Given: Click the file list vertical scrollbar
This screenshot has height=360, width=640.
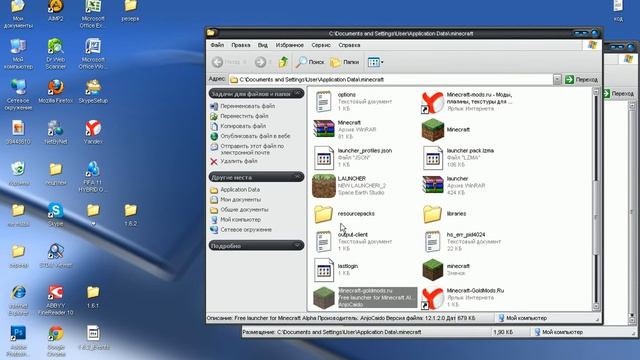Looking at the screenshot, I should click(596, 199).
